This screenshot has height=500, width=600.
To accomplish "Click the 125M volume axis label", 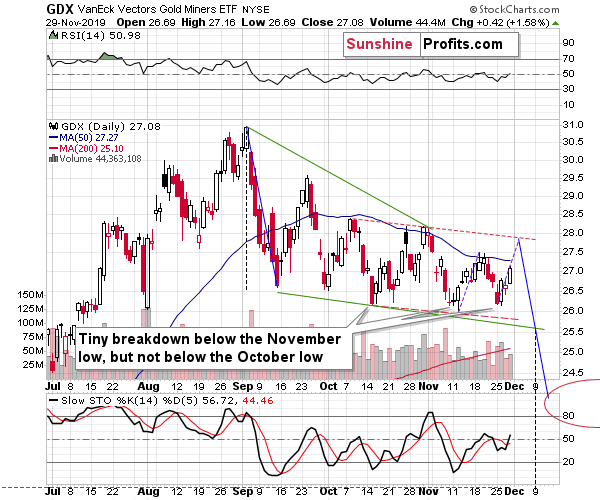I will click(x=31, y=309).
